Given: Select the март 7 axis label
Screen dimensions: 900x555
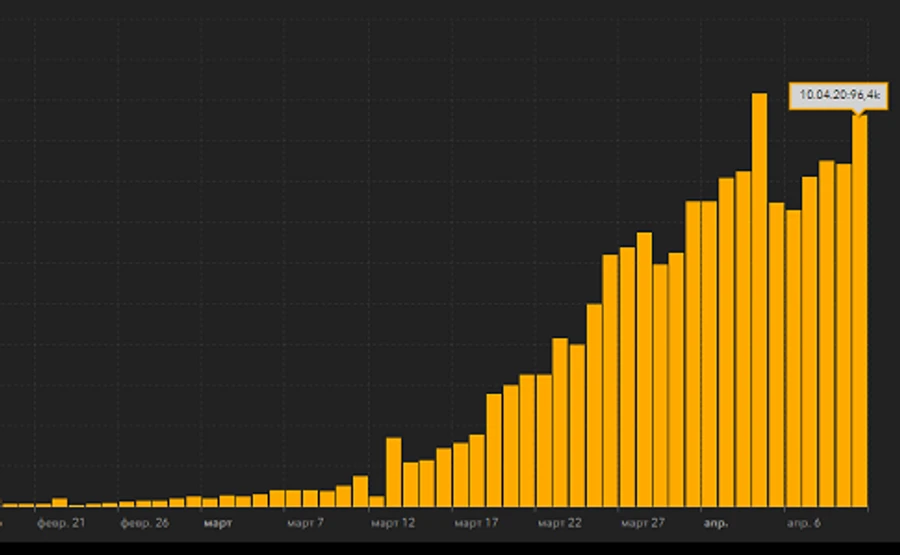Looking at the screenshot, I should (304, 523).
